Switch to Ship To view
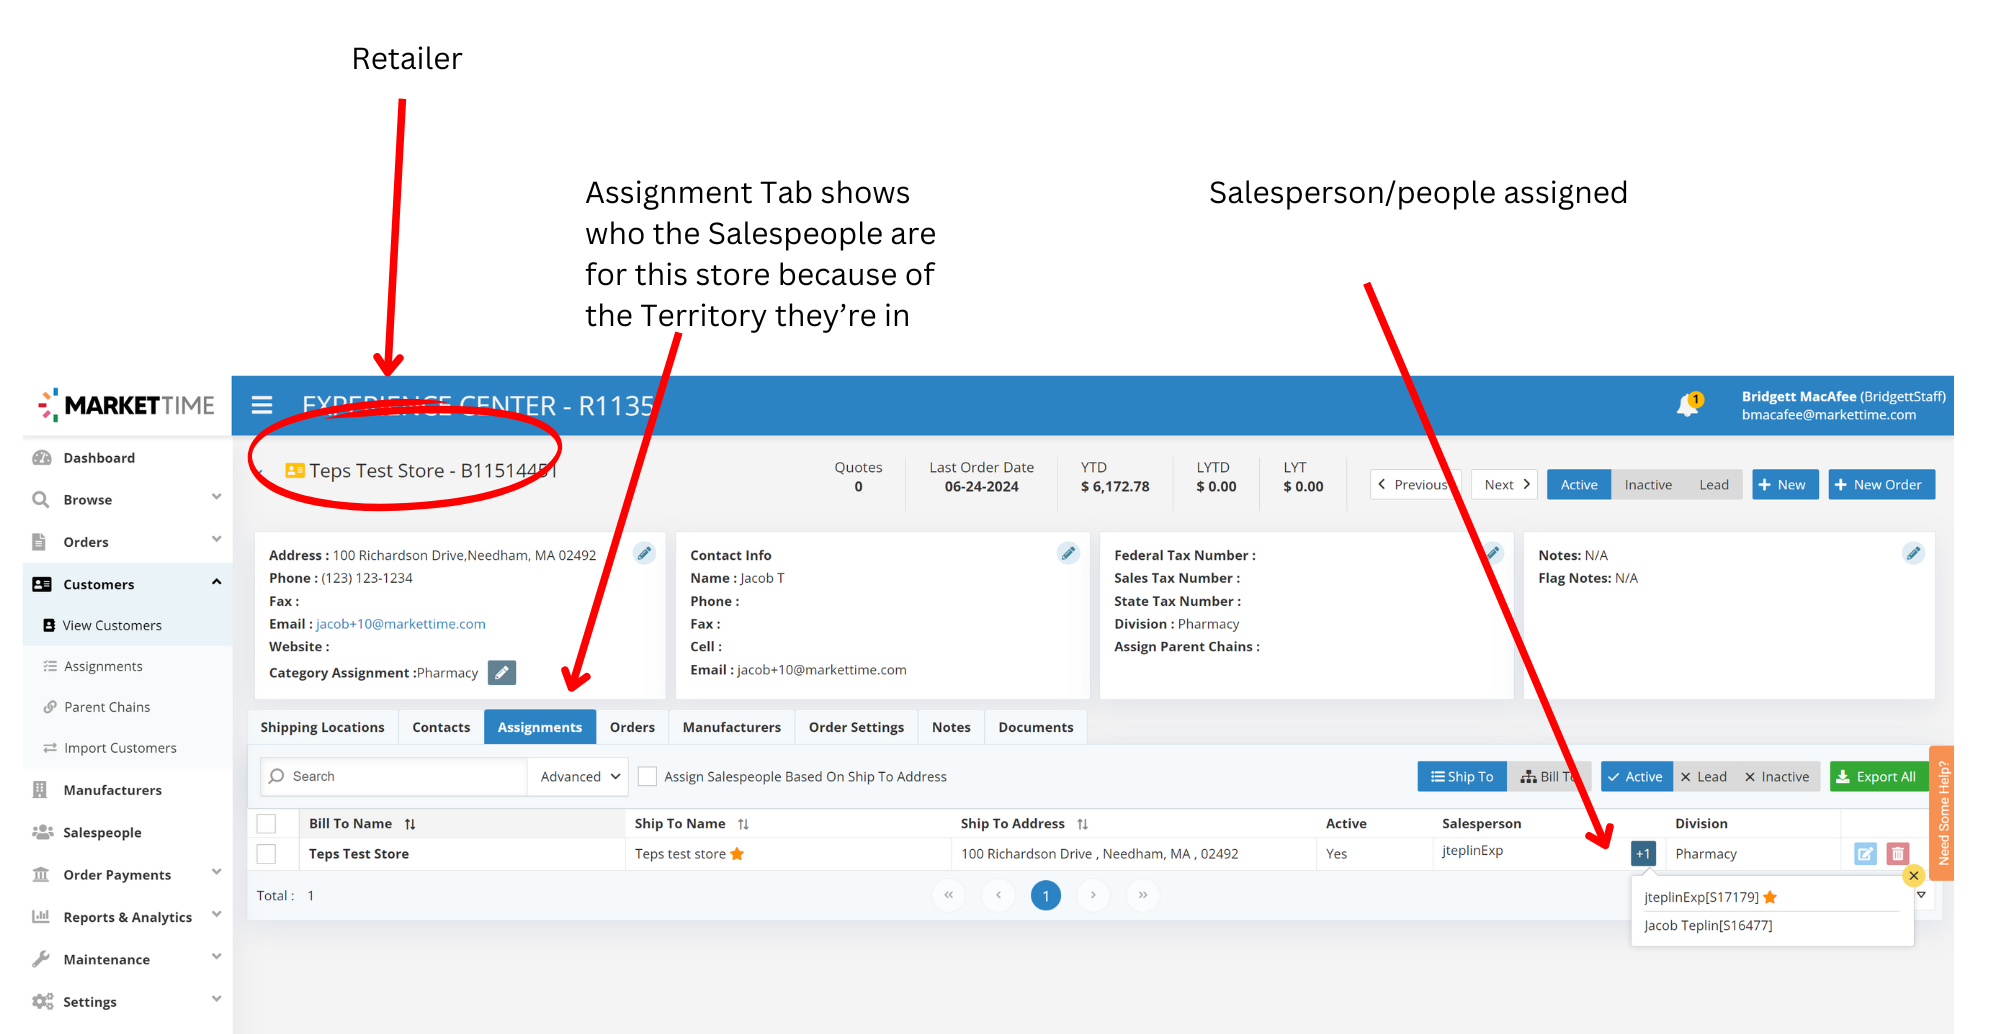Viewport: 2000px width, 1034px height. (1462, 776)
